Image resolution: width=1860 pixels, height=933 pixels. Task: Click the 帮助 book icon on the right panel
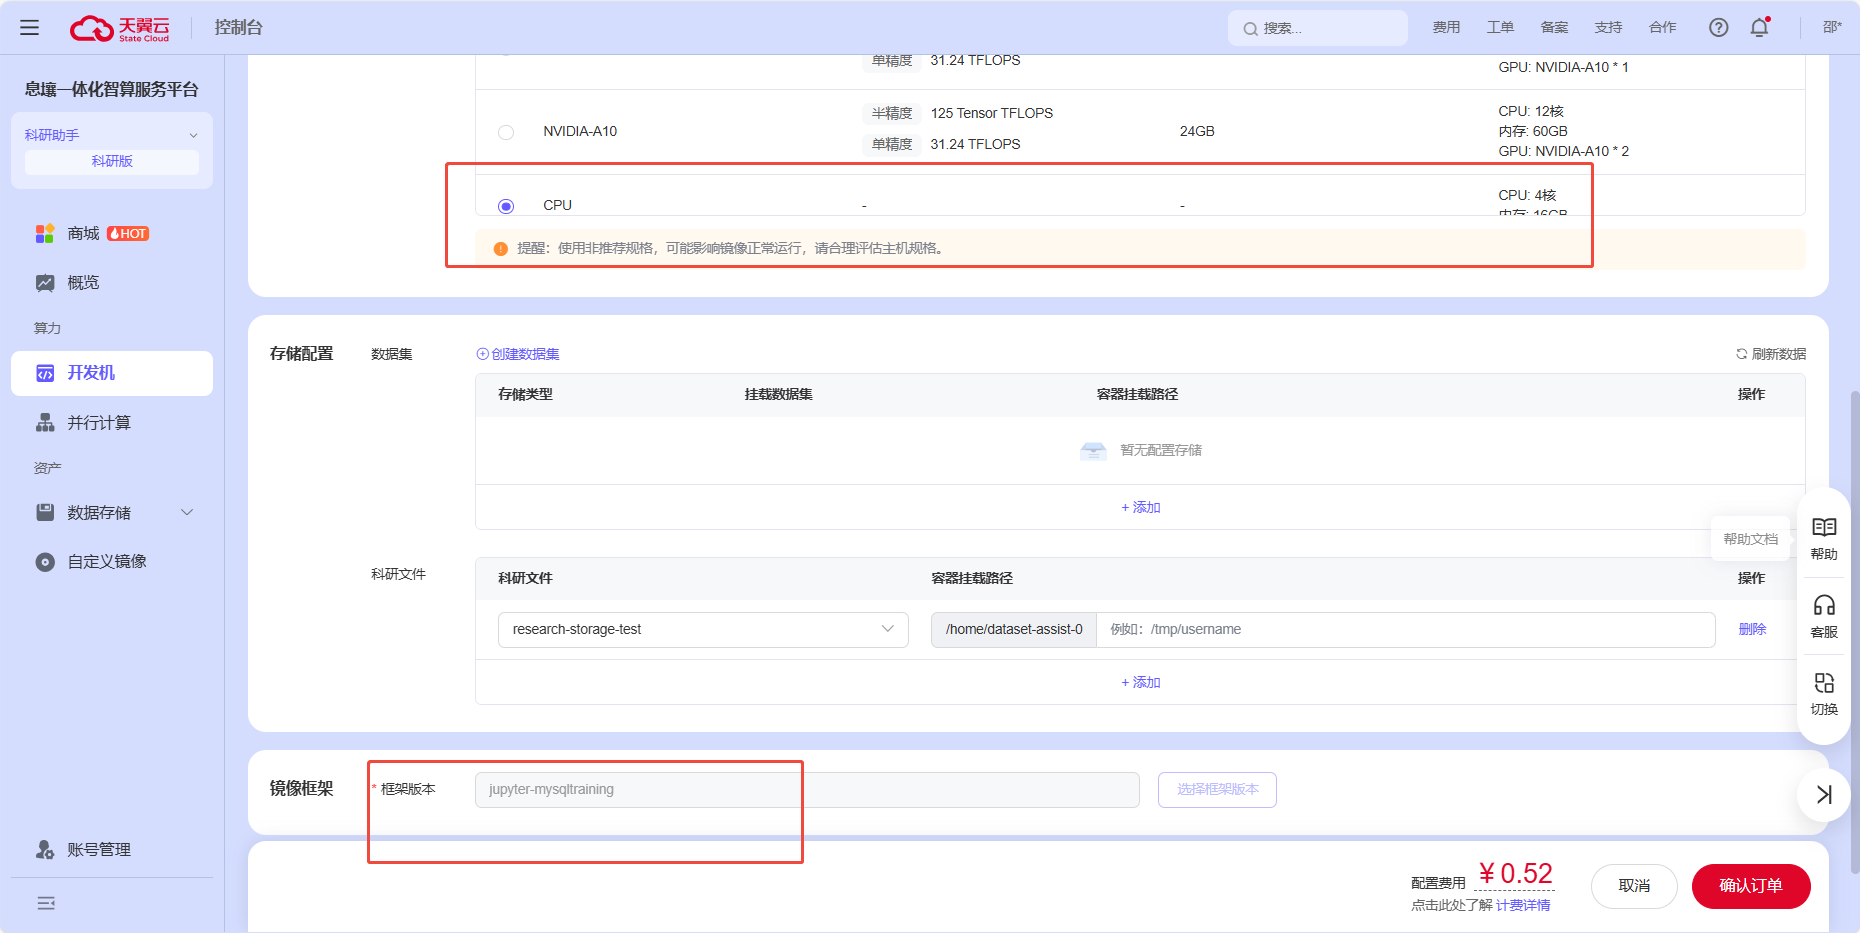click(x=1824, y=528)
